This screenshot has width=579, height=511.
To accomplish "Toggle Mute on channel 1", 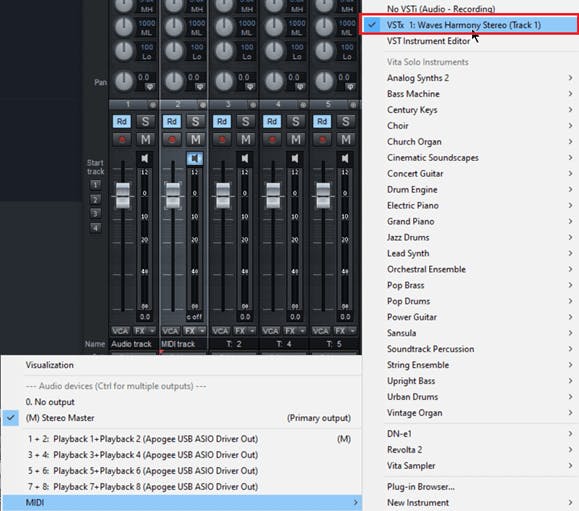I will (145, 140).
